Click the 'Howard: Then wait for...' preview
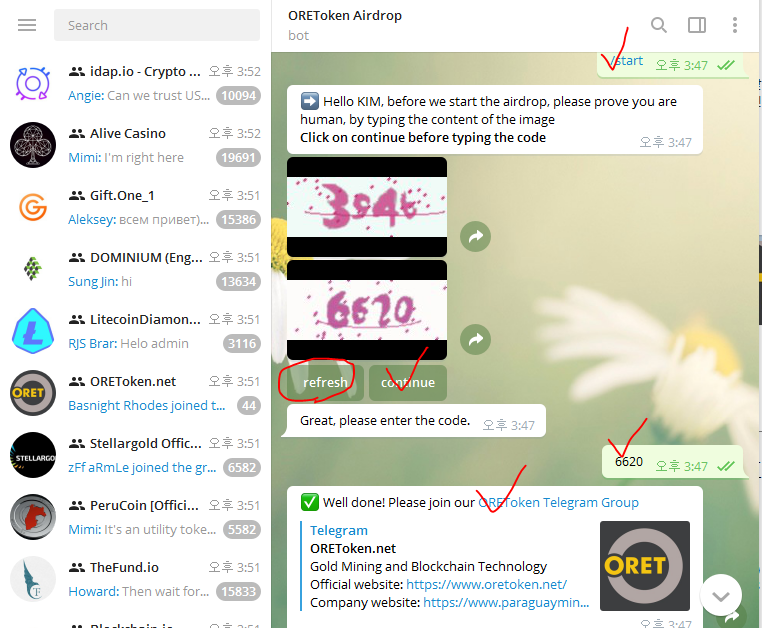762x628 pixels. click(x=139, y=592)
